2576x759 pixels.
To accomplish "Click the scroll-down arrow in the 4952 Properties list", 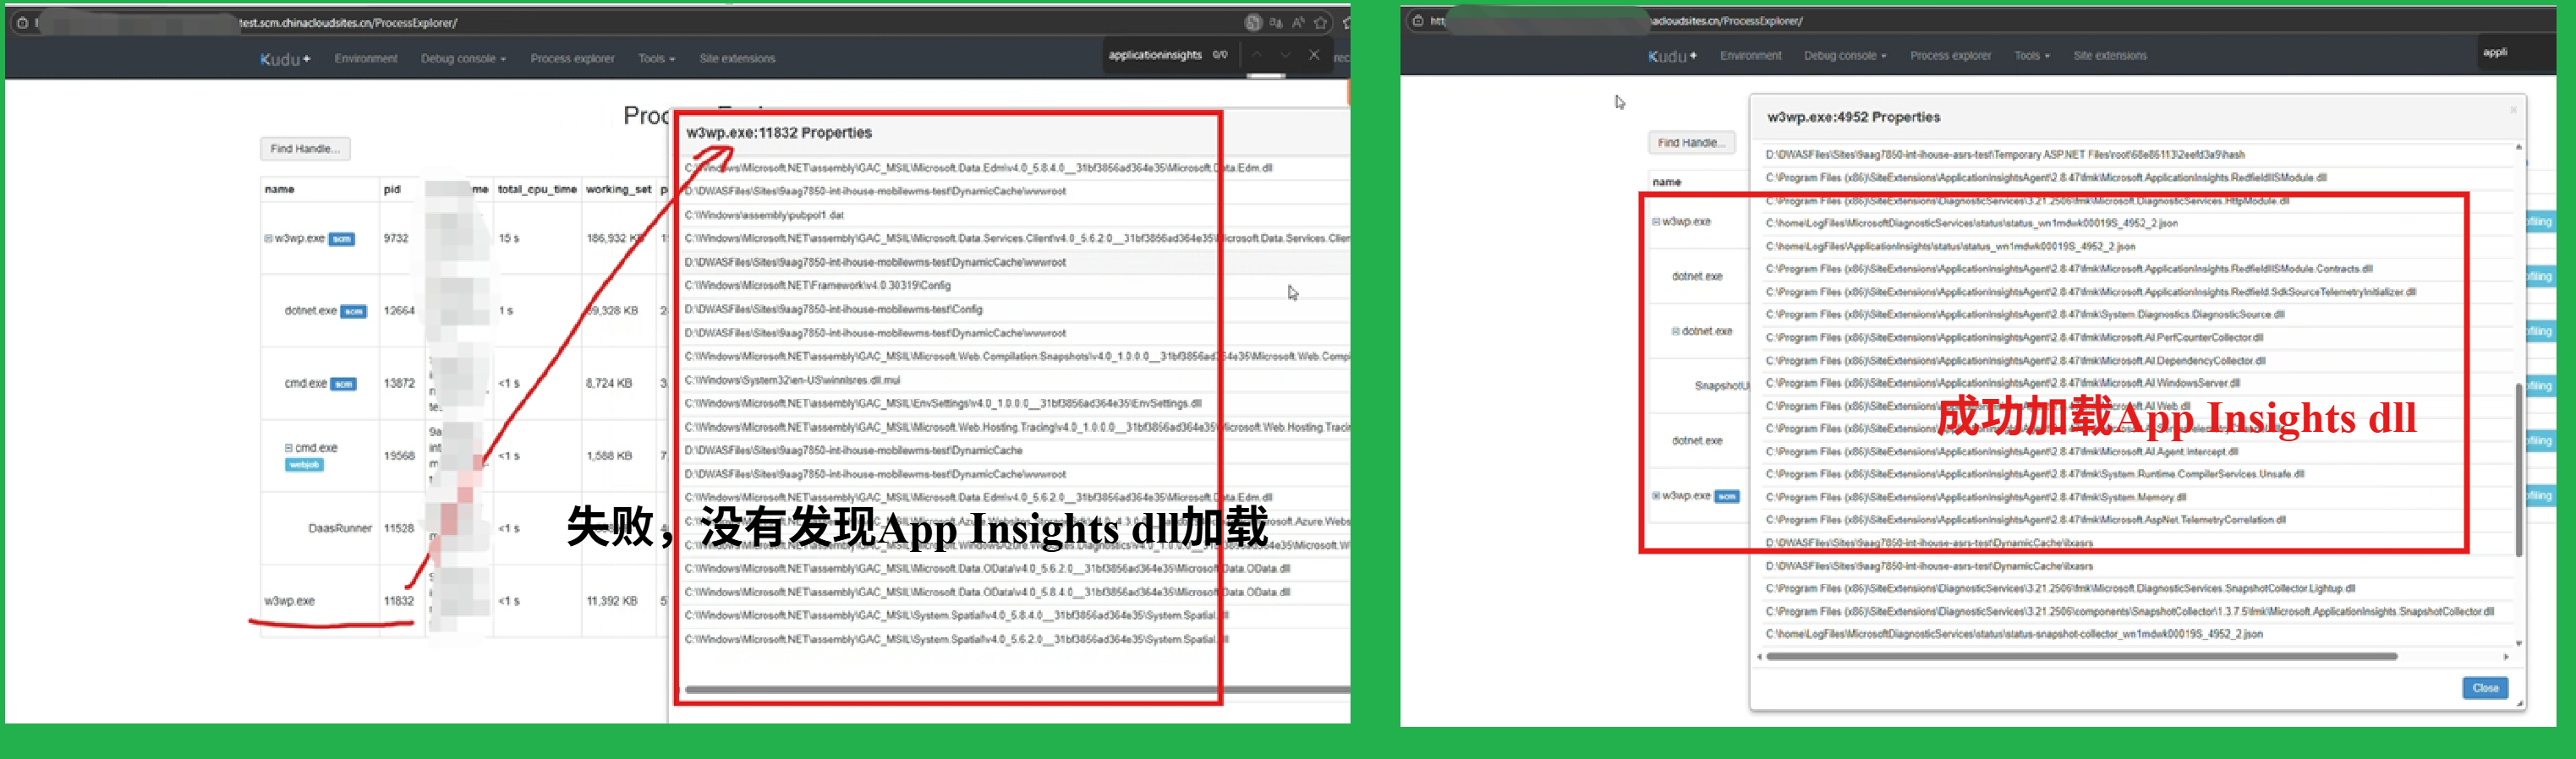I will coord(2518,643).
